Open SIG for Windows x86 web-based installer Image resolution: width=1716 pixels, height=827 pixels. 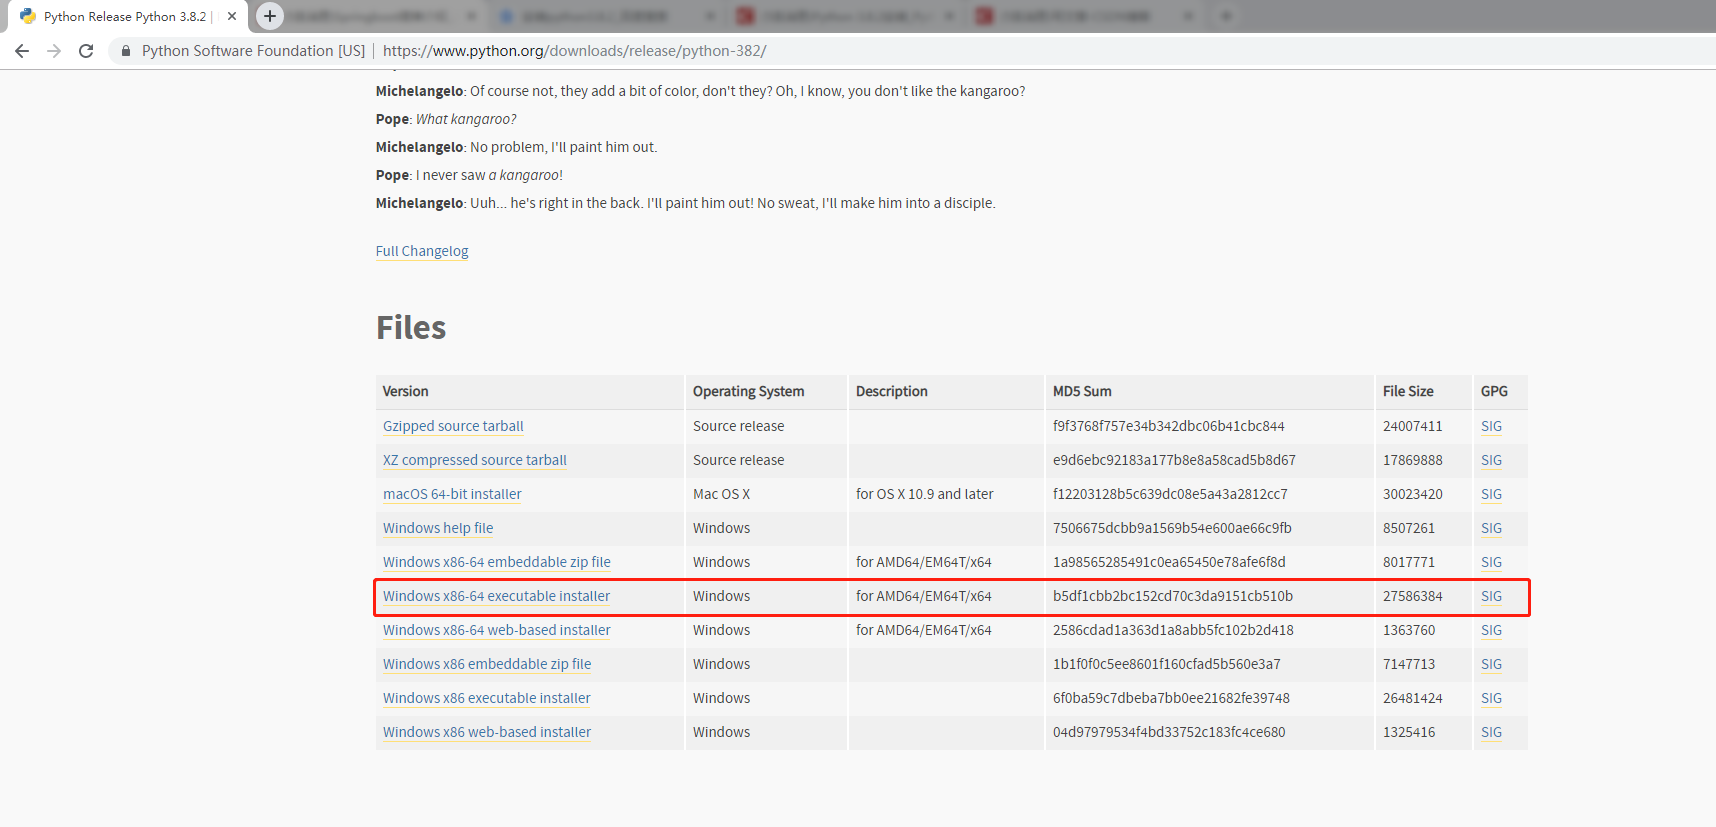point(1491,732)
